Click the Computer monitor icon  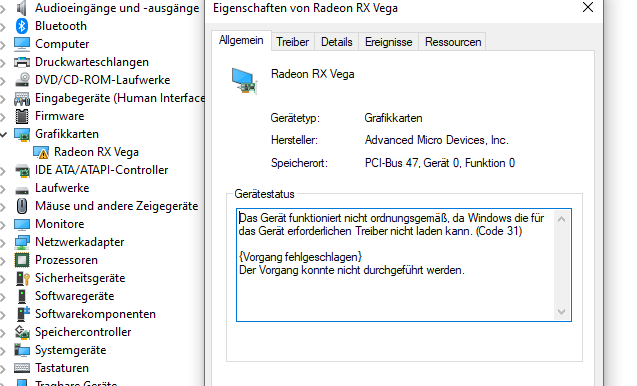tap(22, 44)
